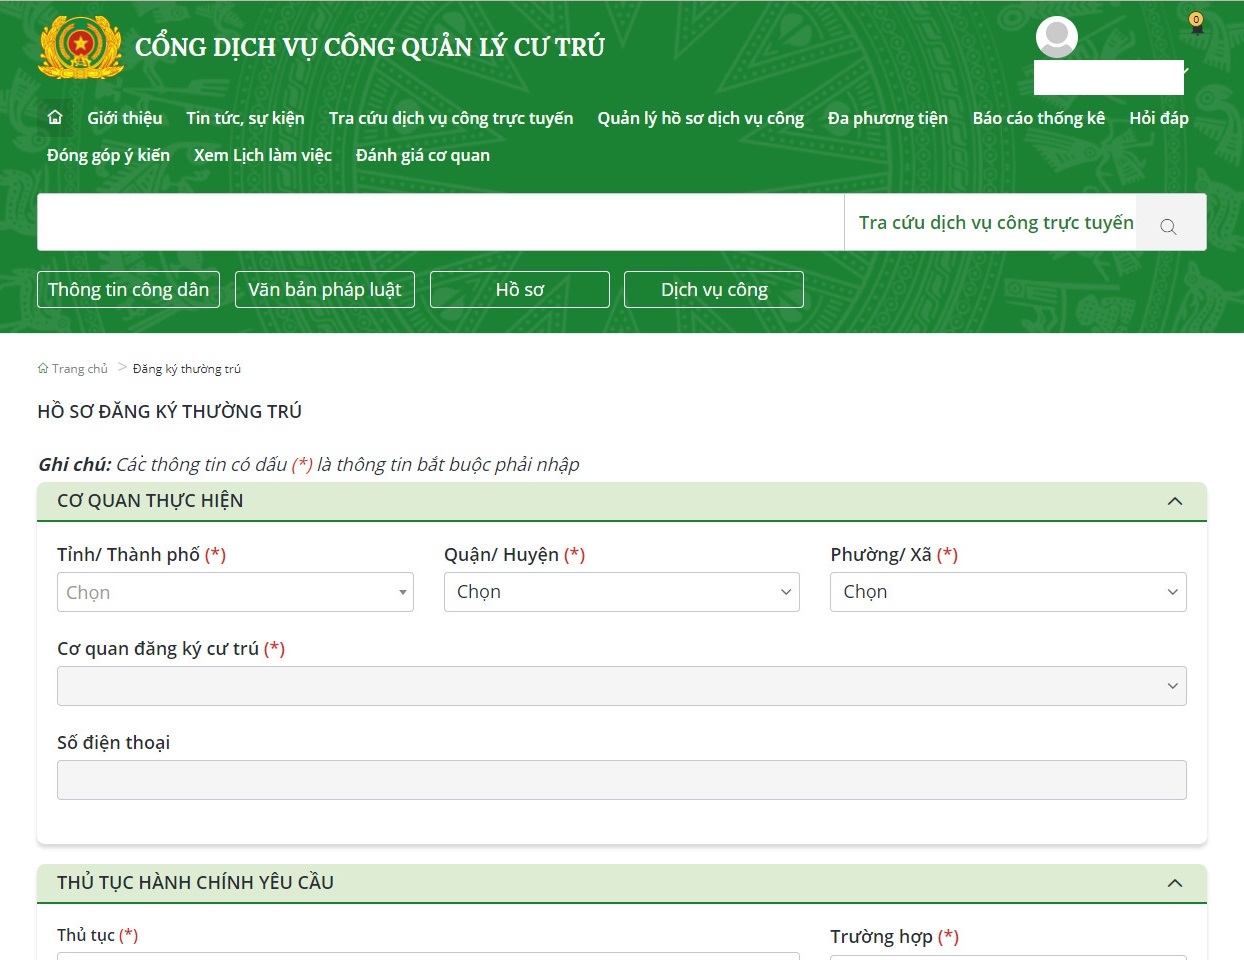Open the Tỉnh/Thành phố dropdown
Screen dimensions: 1244x960
pyautogui.click(x=235, y=592)
